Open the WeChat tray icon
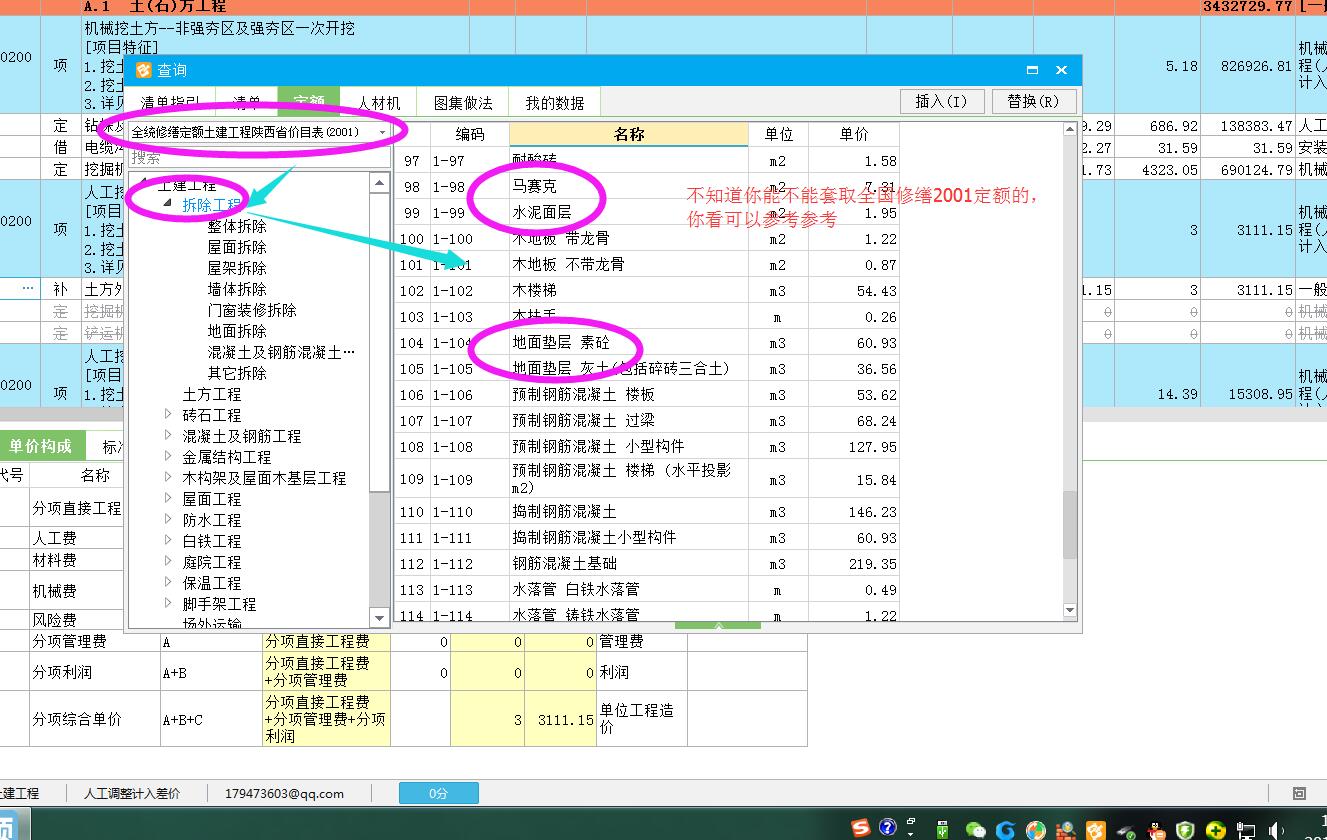1327x840 pixels. coord(976,829)
